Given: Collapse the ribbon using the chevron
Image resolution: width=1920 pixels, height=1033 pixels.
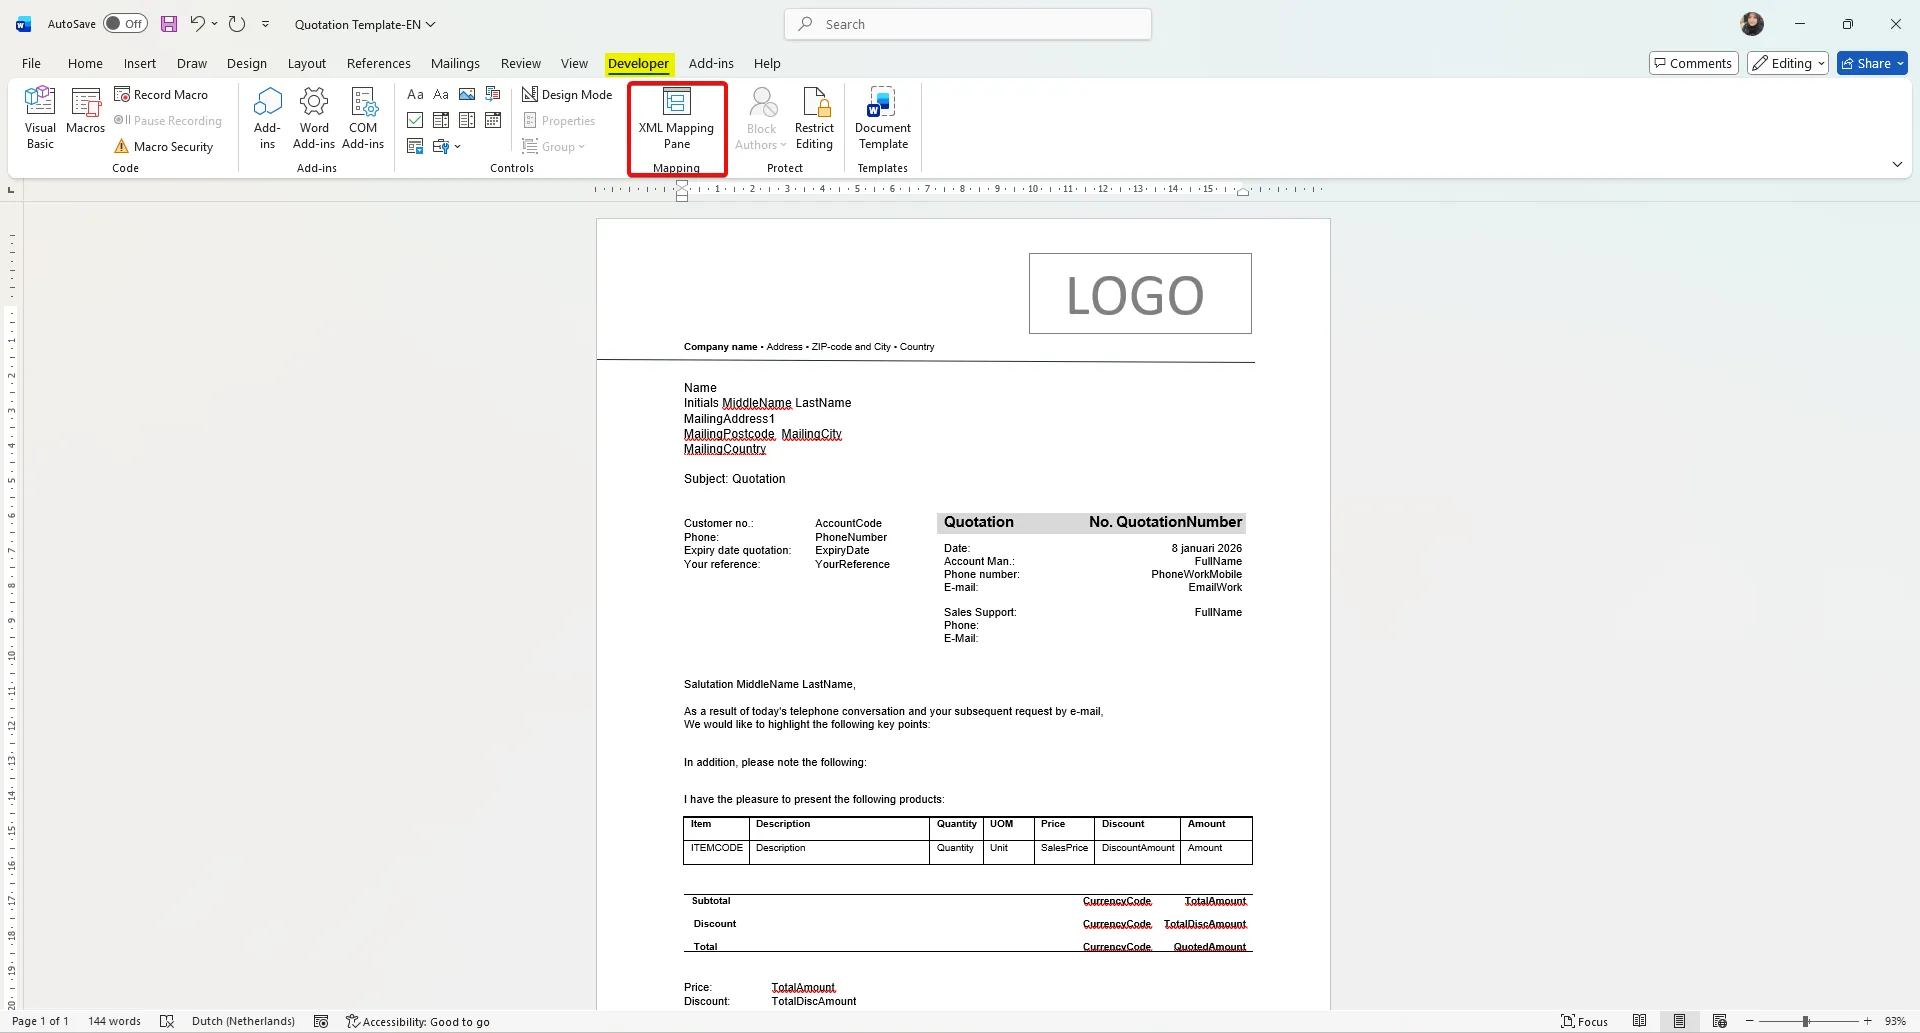Looking at the screenshot, I should [1897, 165].
